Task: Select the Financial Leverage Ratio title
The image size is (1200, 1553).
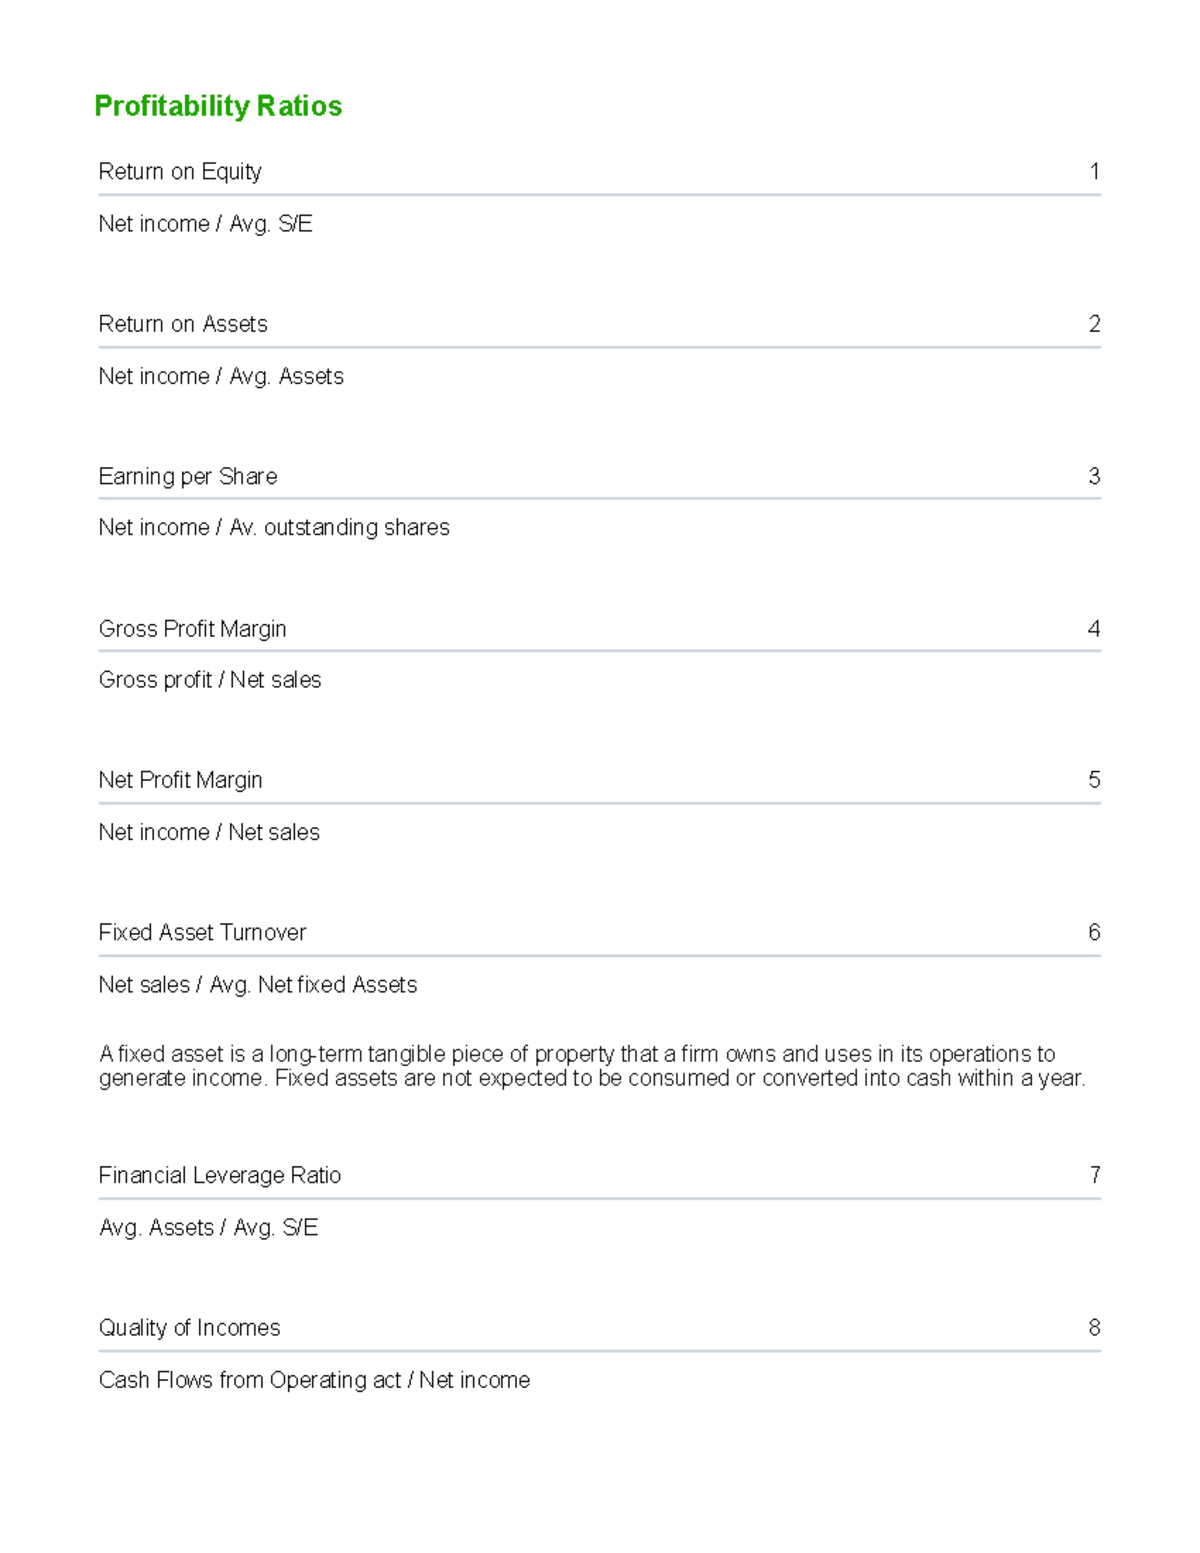Action: coord(220,1175)
